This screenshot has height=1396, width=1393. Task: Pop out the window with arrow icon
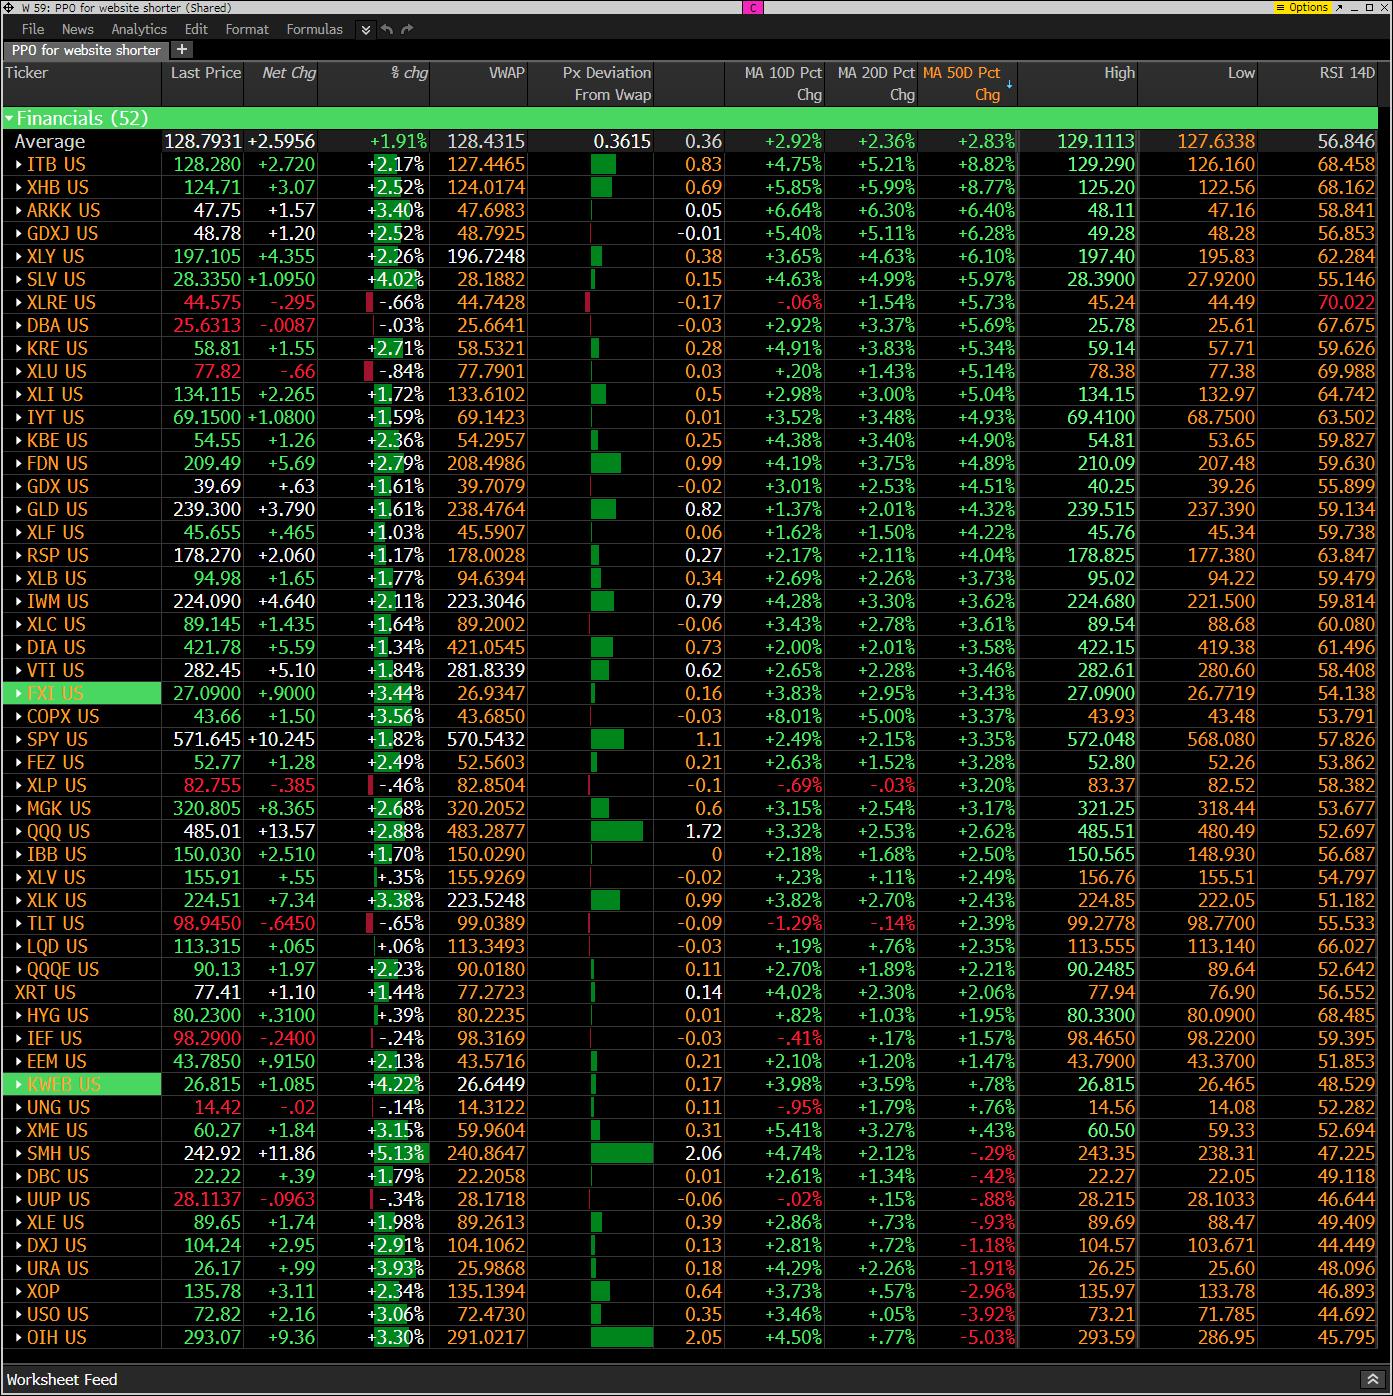(x=1339, y=7)
